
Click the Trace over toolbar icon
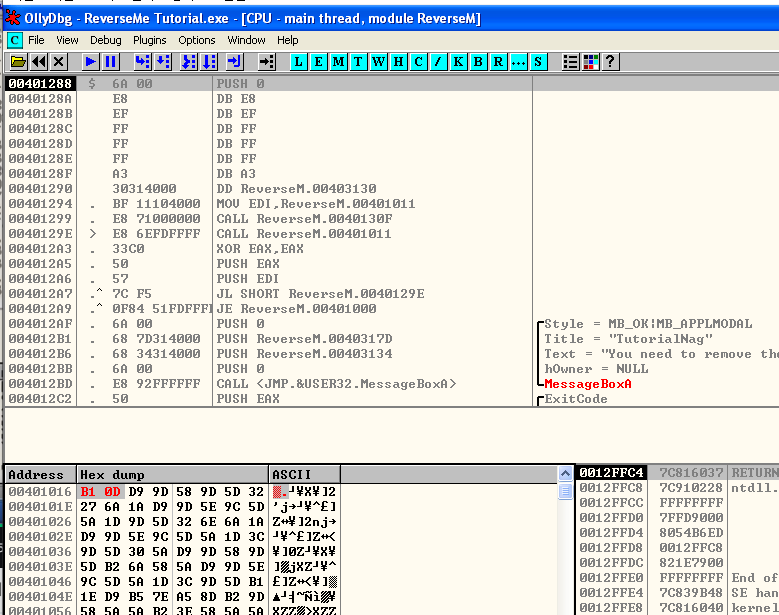(x=209, y=62)
